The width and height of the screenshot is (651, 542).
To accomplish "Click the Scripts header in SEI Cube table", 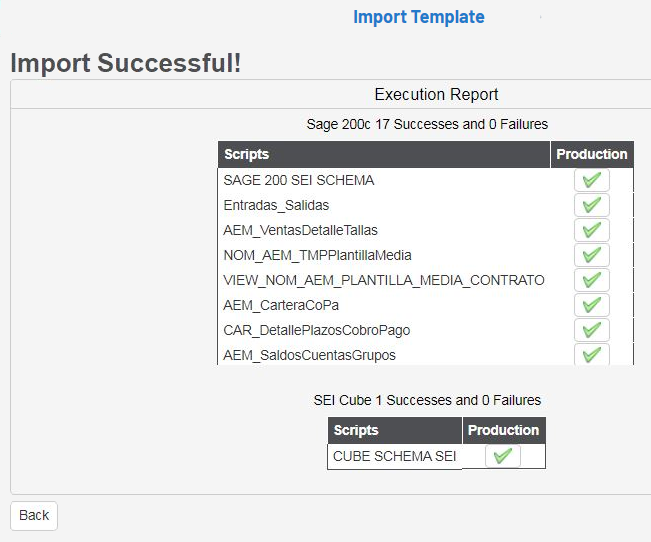I will pyautogui.click(x=356, y=430).
